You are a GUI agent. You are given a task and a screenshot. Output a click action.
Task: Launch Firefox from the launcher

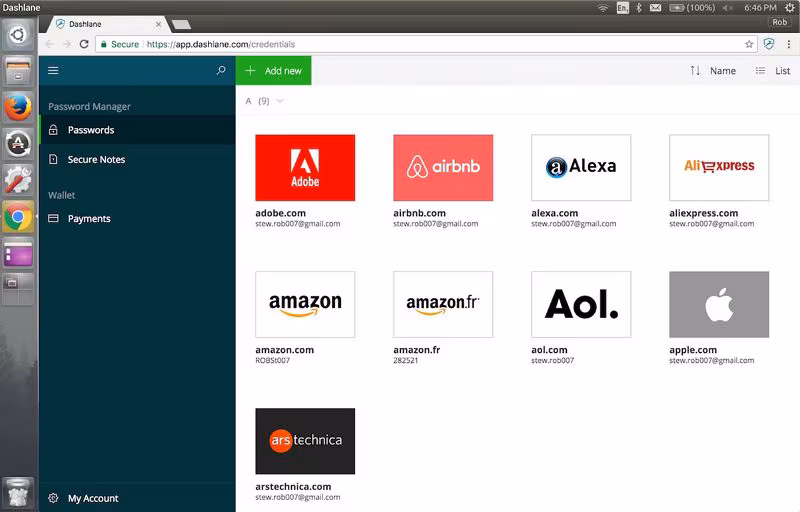click(18, 107)
